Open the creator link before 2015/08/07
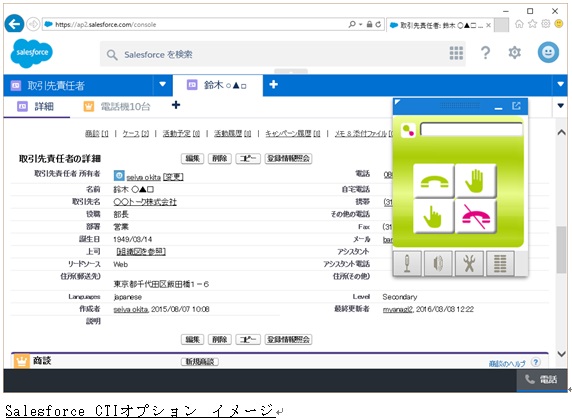 [131, 309]
